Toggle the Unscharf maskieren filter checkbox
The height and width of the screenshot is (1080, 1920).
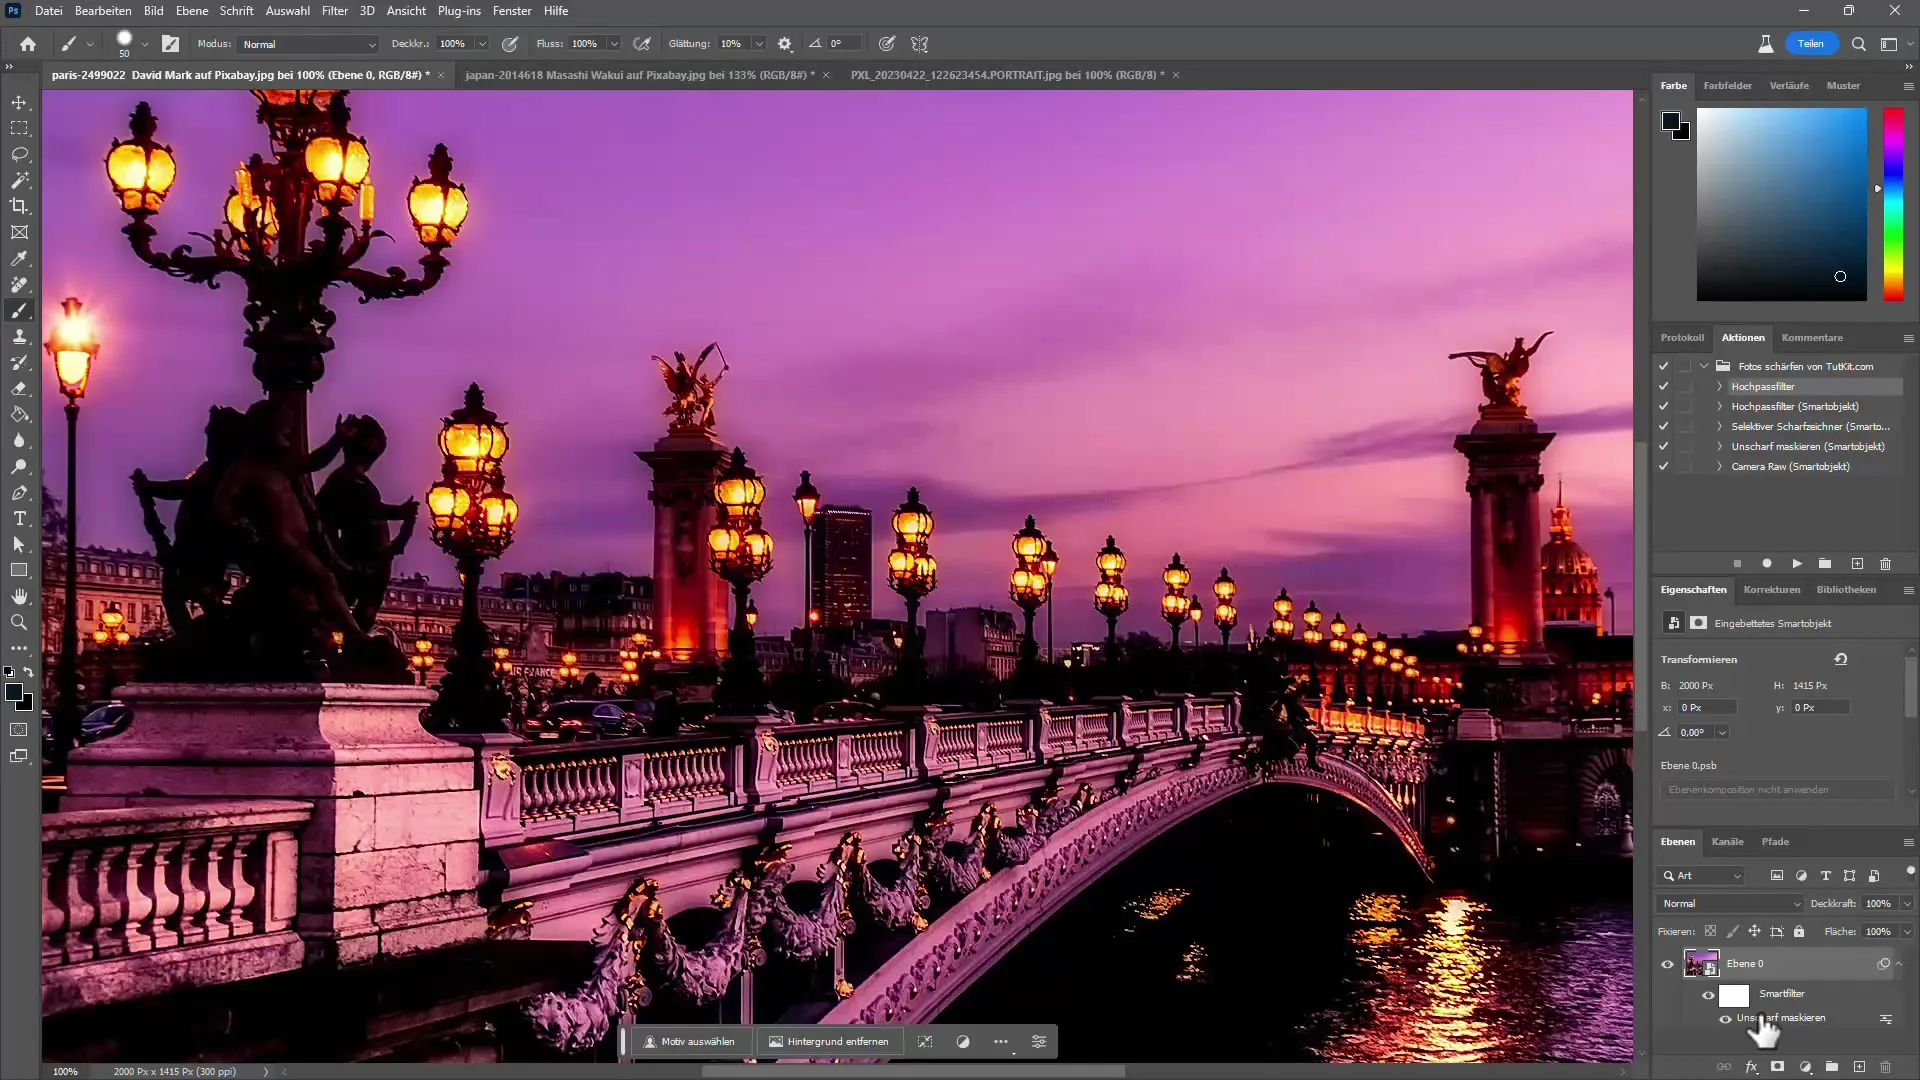(1725, 1017)
